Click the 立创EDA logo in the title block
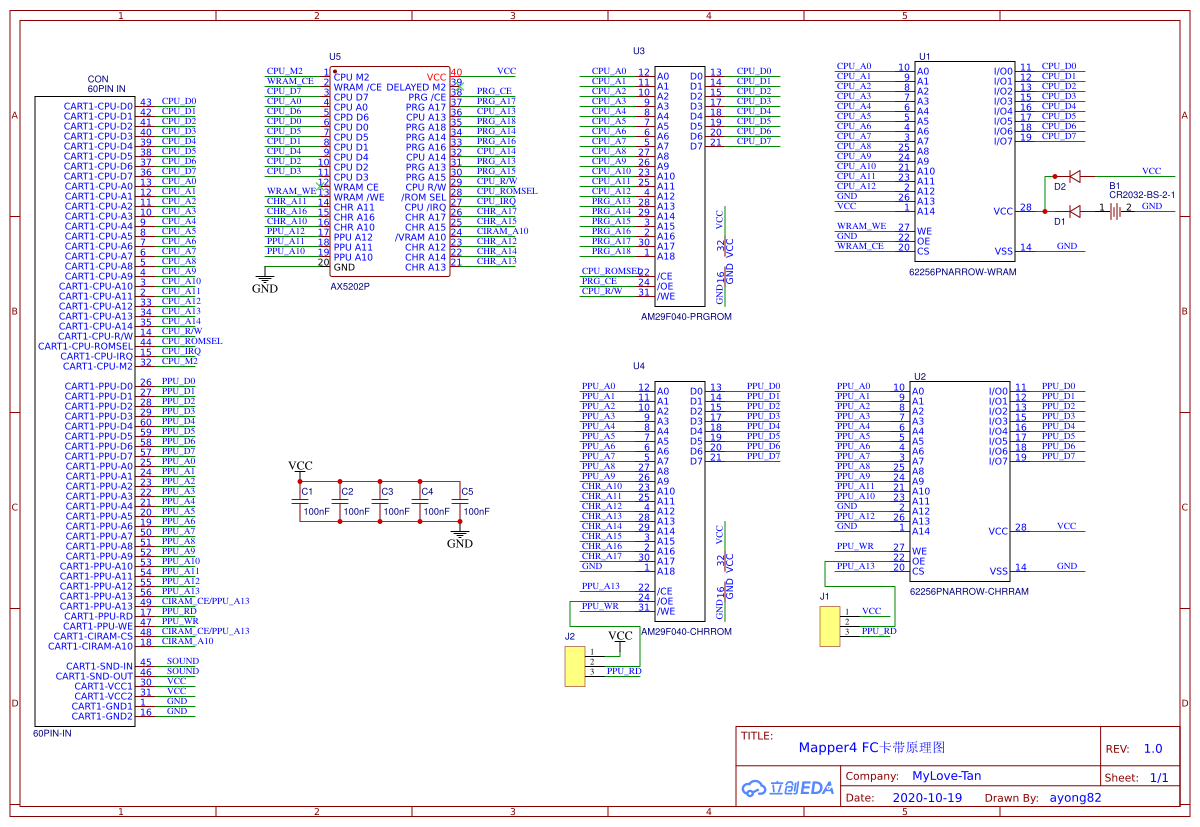The width and height of the screenshot is (1200, 827). pos(788,788)
